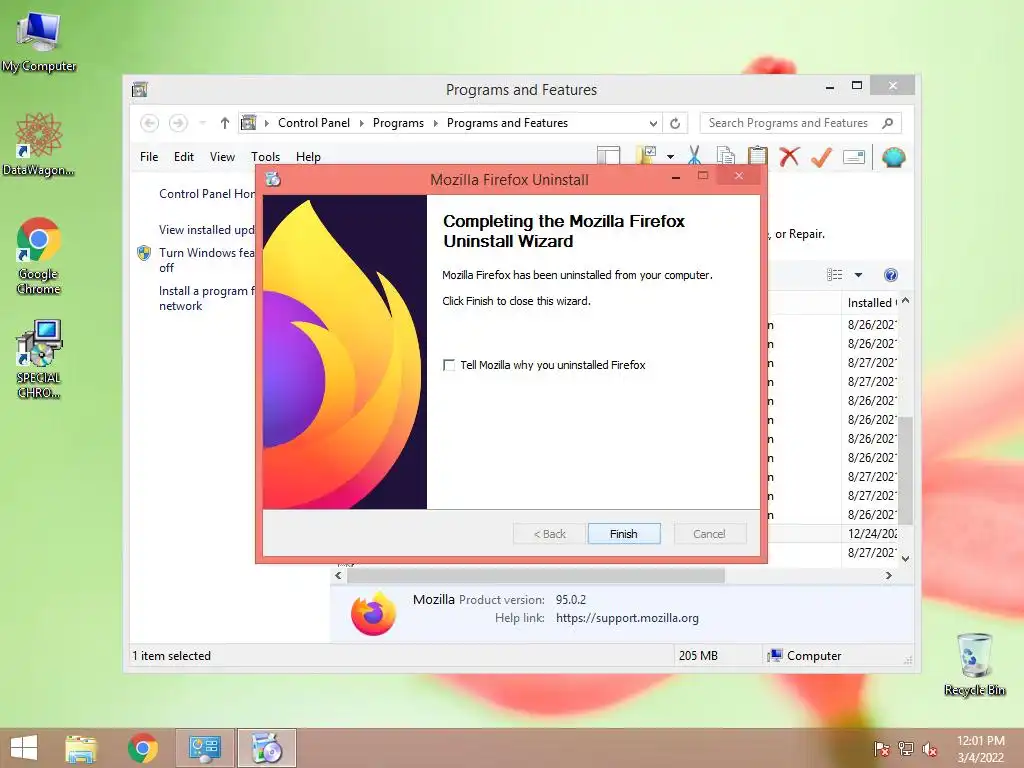Expand the recent locations dropdown arrow

click(x=202, y=123)
